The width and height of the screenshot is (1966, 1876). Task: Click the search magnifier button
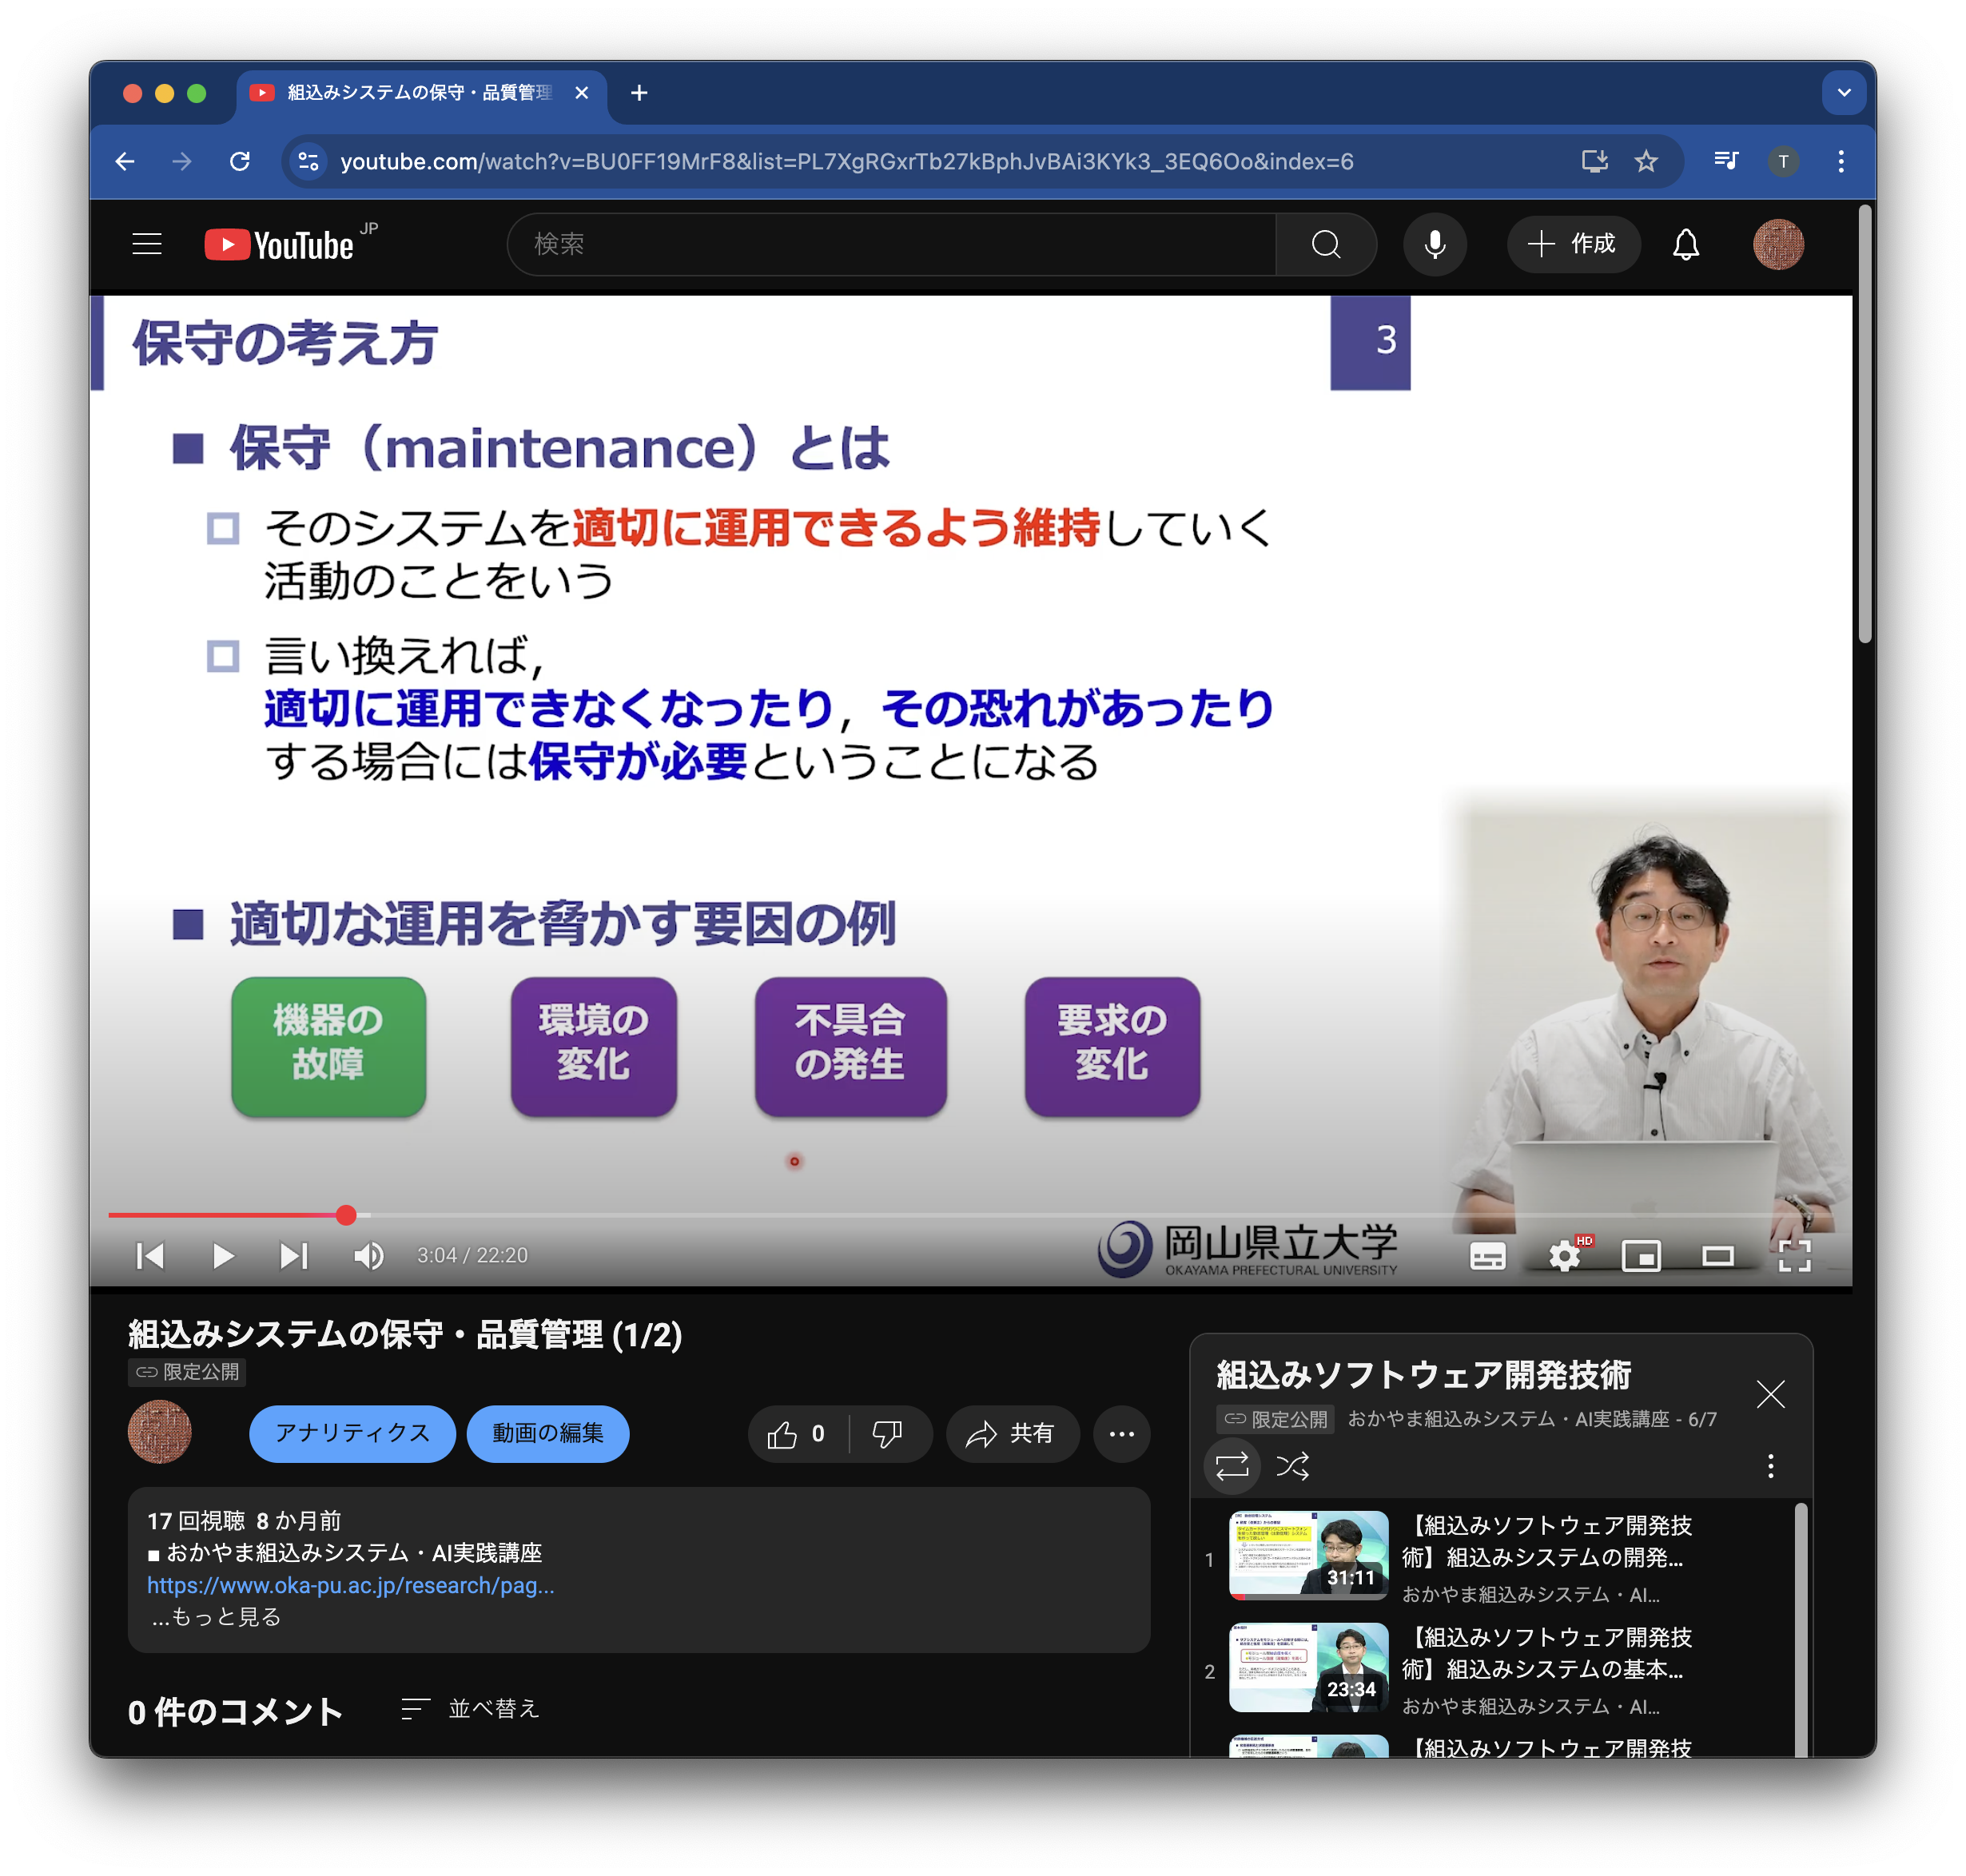pyautogui.click(x=1325, y=244)
